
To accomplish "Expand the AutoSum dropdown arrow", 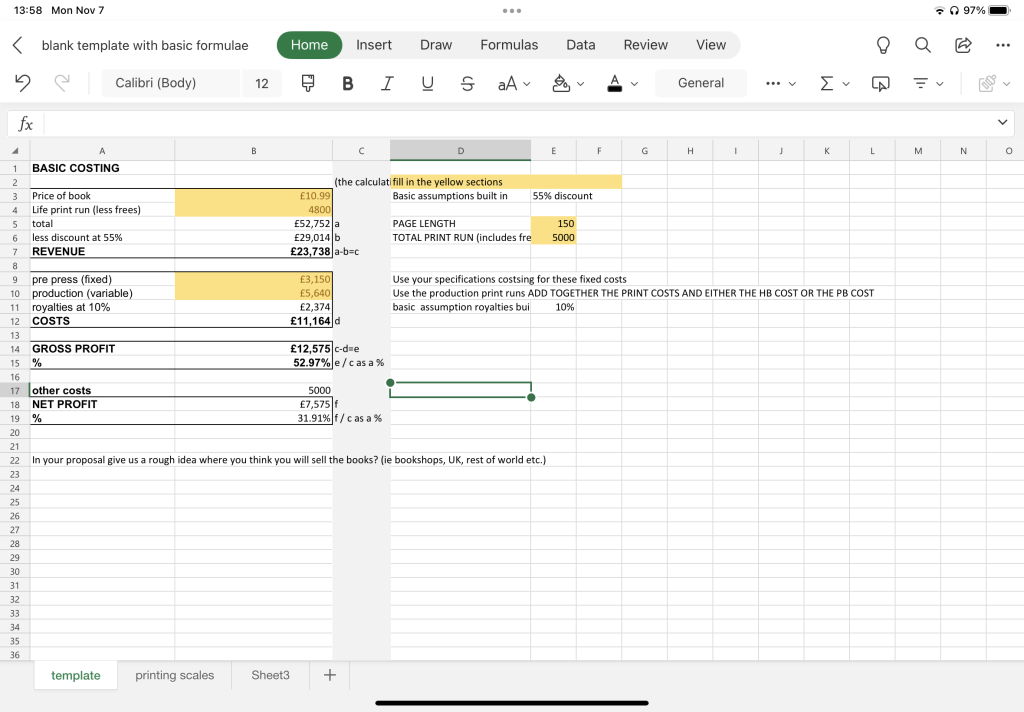I will [846, 84].
